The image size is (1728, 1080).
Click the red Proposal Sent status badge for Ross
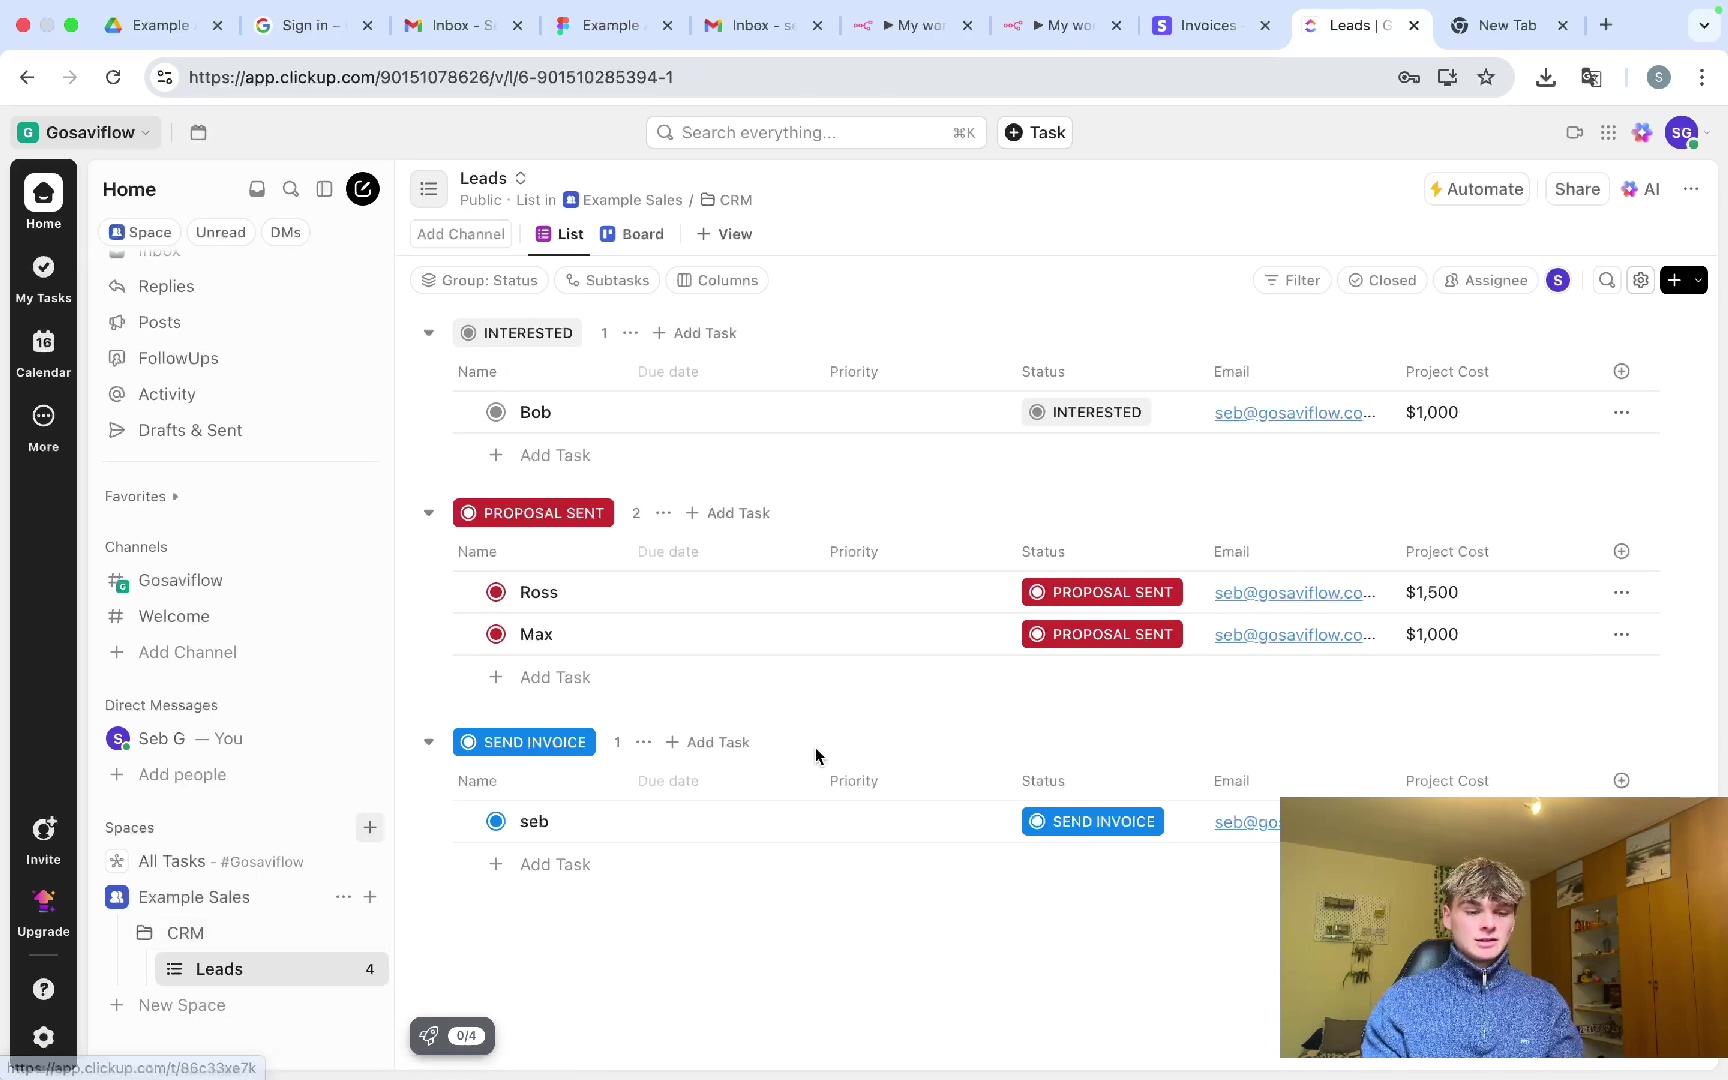coord(1102,592)
